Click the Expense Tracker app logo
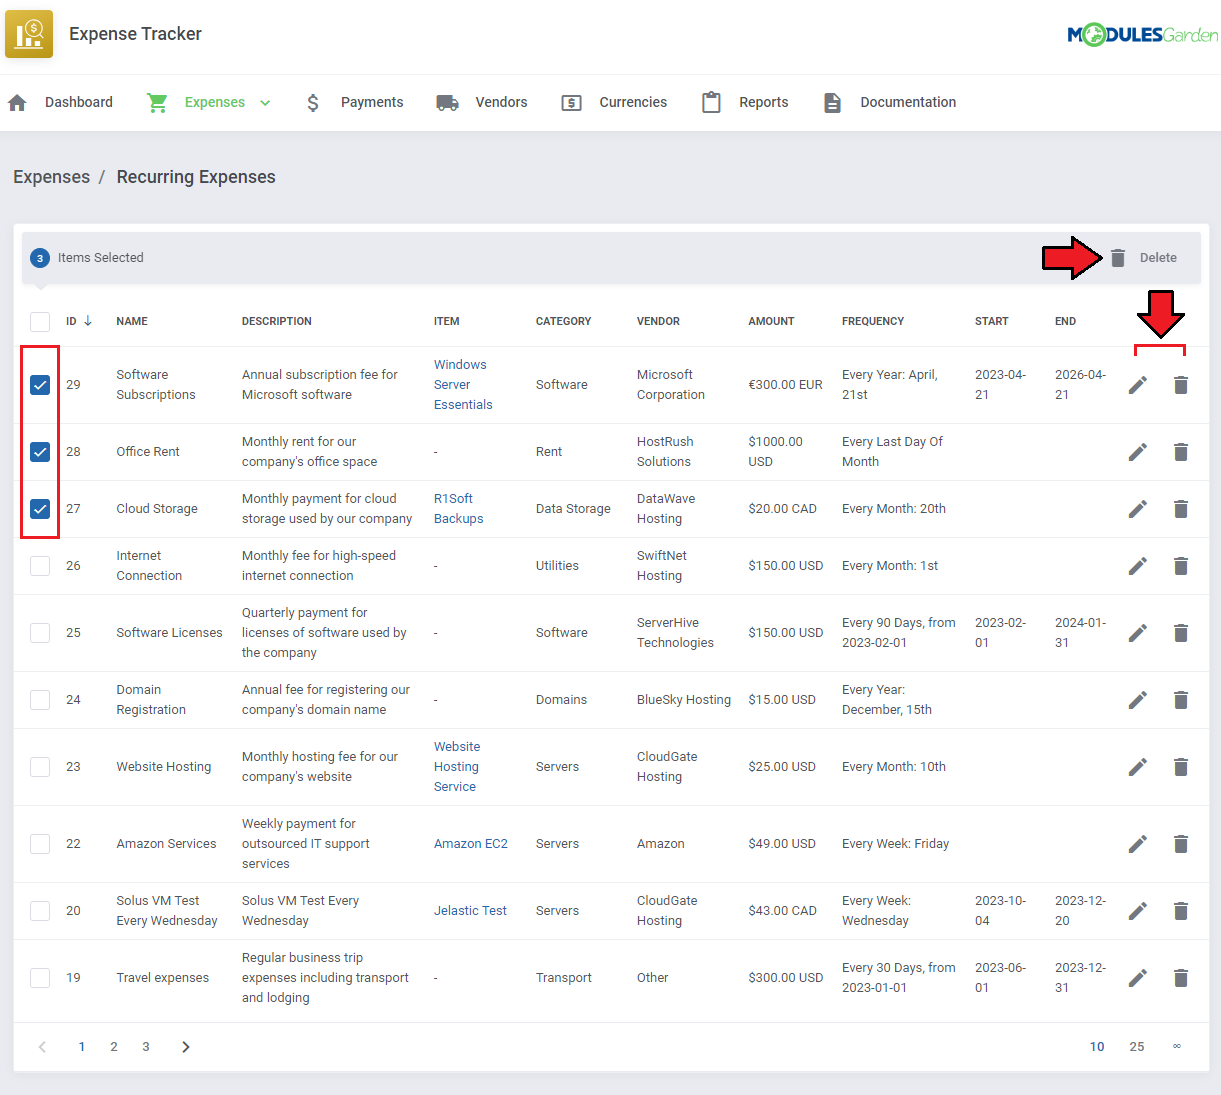Viewport: 1221px width, 1095px height. tap(29, 34)
